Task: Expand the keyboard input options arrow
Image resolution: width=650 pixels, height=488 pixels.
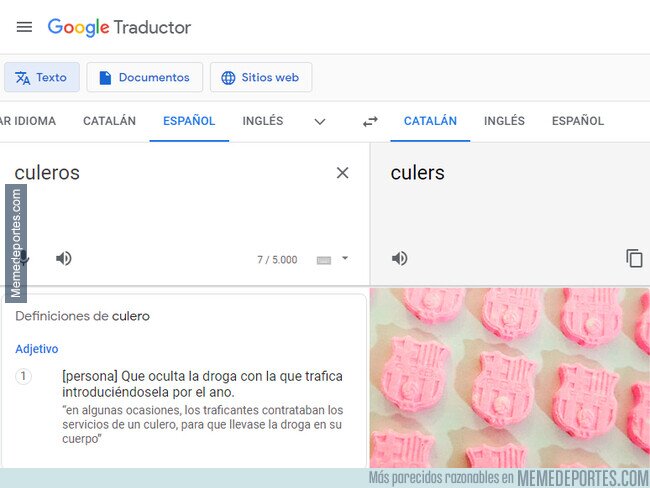Action: pos(345,258)
